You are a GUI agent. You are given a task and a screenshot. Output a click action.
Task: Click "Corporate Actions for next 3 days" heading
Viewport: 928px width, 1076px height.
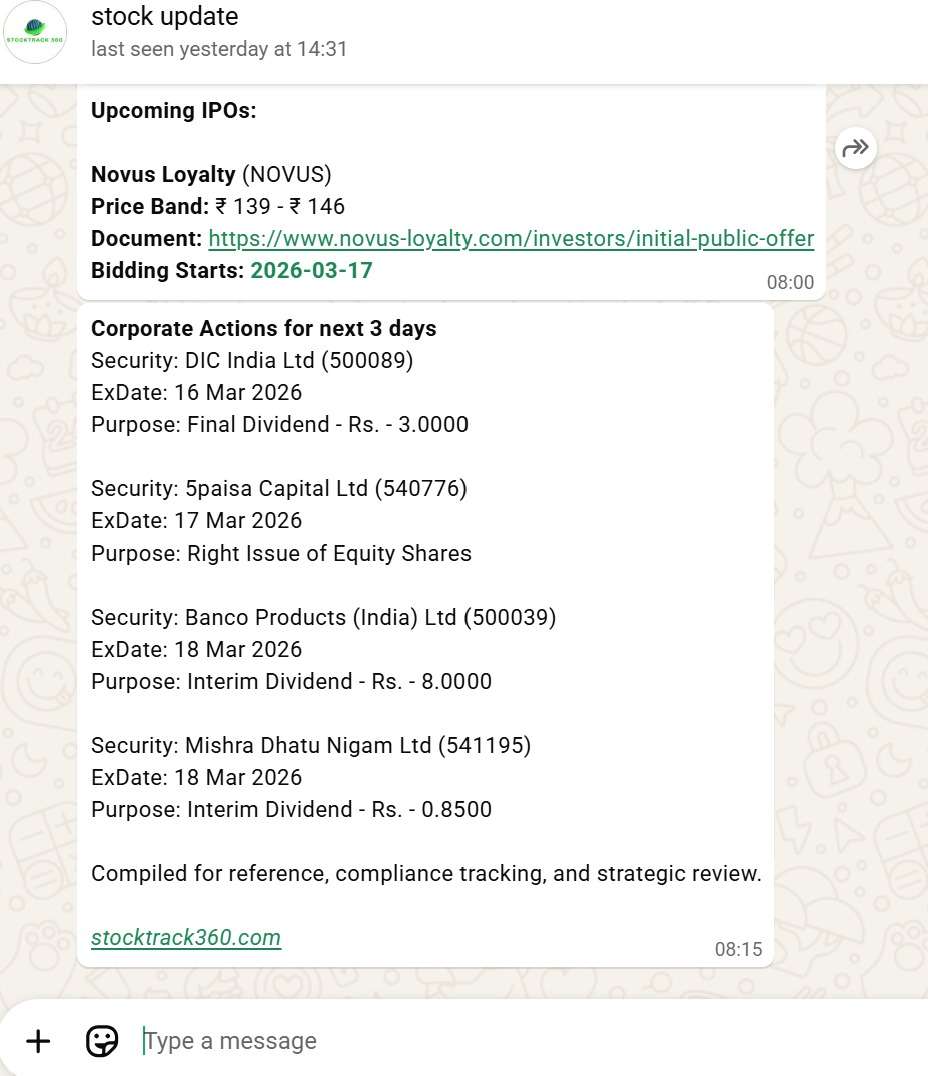[264, 329]
